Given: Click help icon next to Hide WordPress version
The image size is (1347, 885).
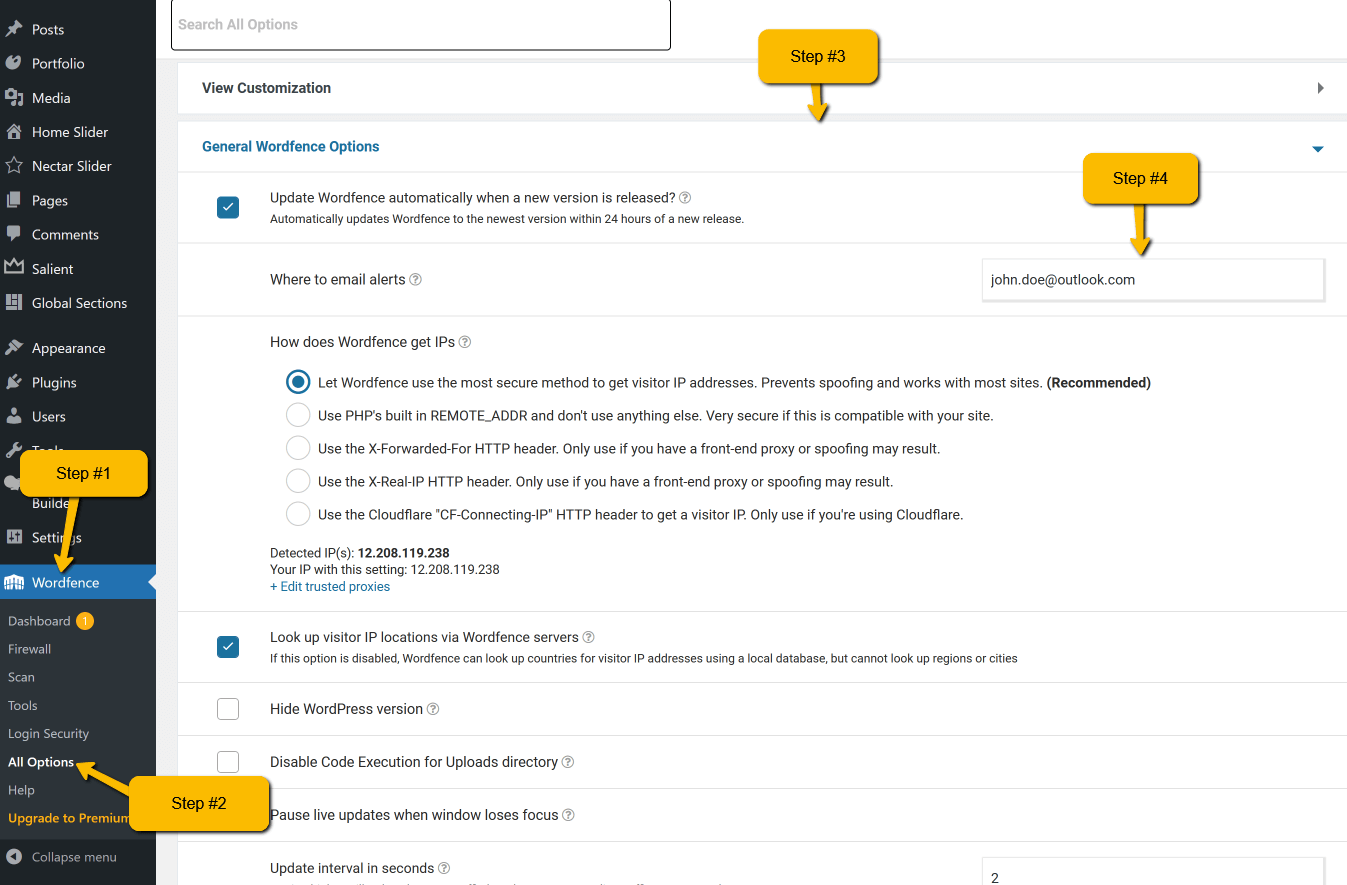Looking at the screenshot, I should click(x=433, y=709).
